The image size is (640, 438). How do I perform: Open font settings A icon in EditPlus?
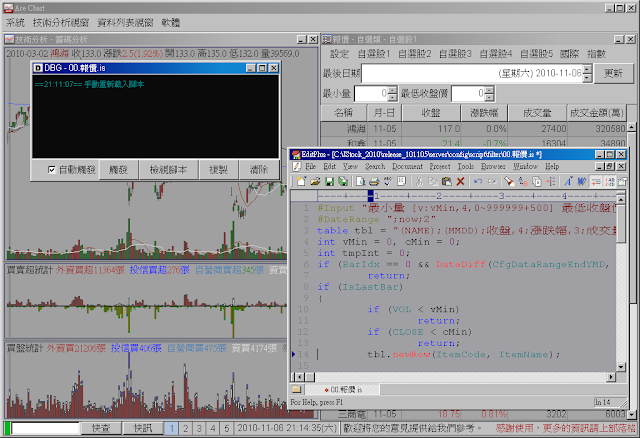(568, 181)
